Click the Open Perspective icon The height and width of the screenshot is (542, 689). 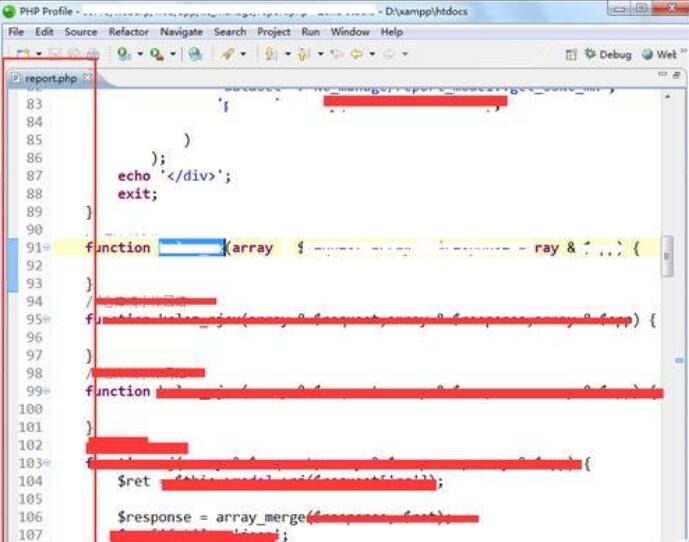[x=571, y=54]
